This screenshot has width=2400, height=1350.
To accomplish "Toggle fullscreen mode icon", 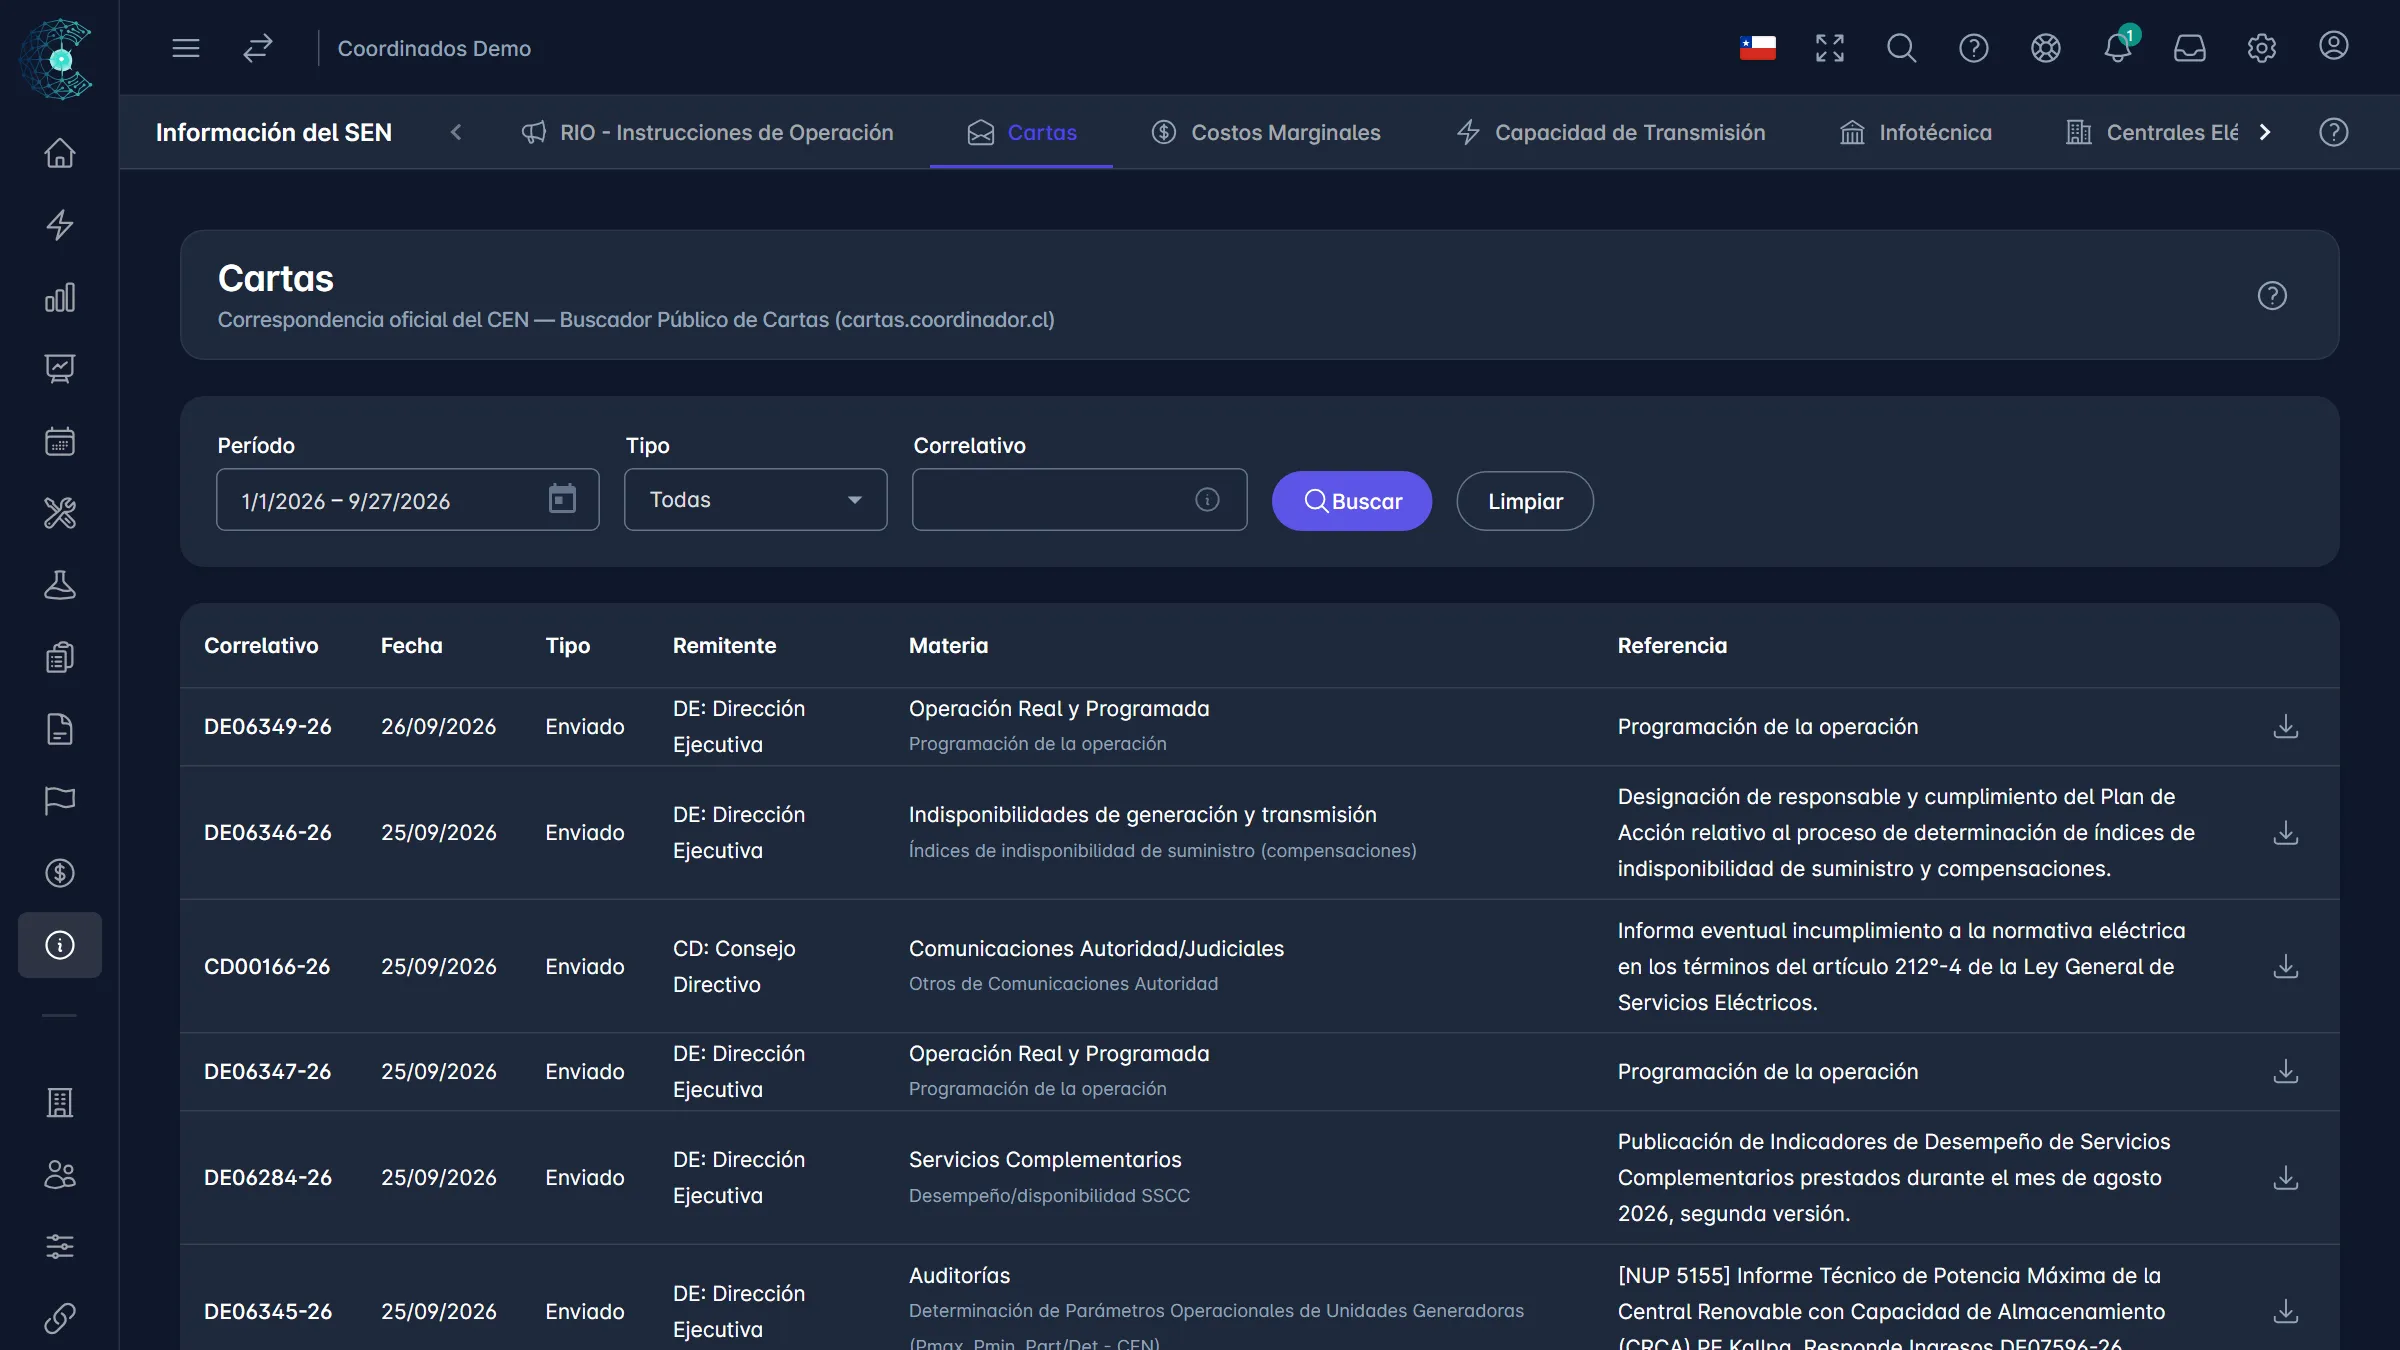I will [1829, 48].
